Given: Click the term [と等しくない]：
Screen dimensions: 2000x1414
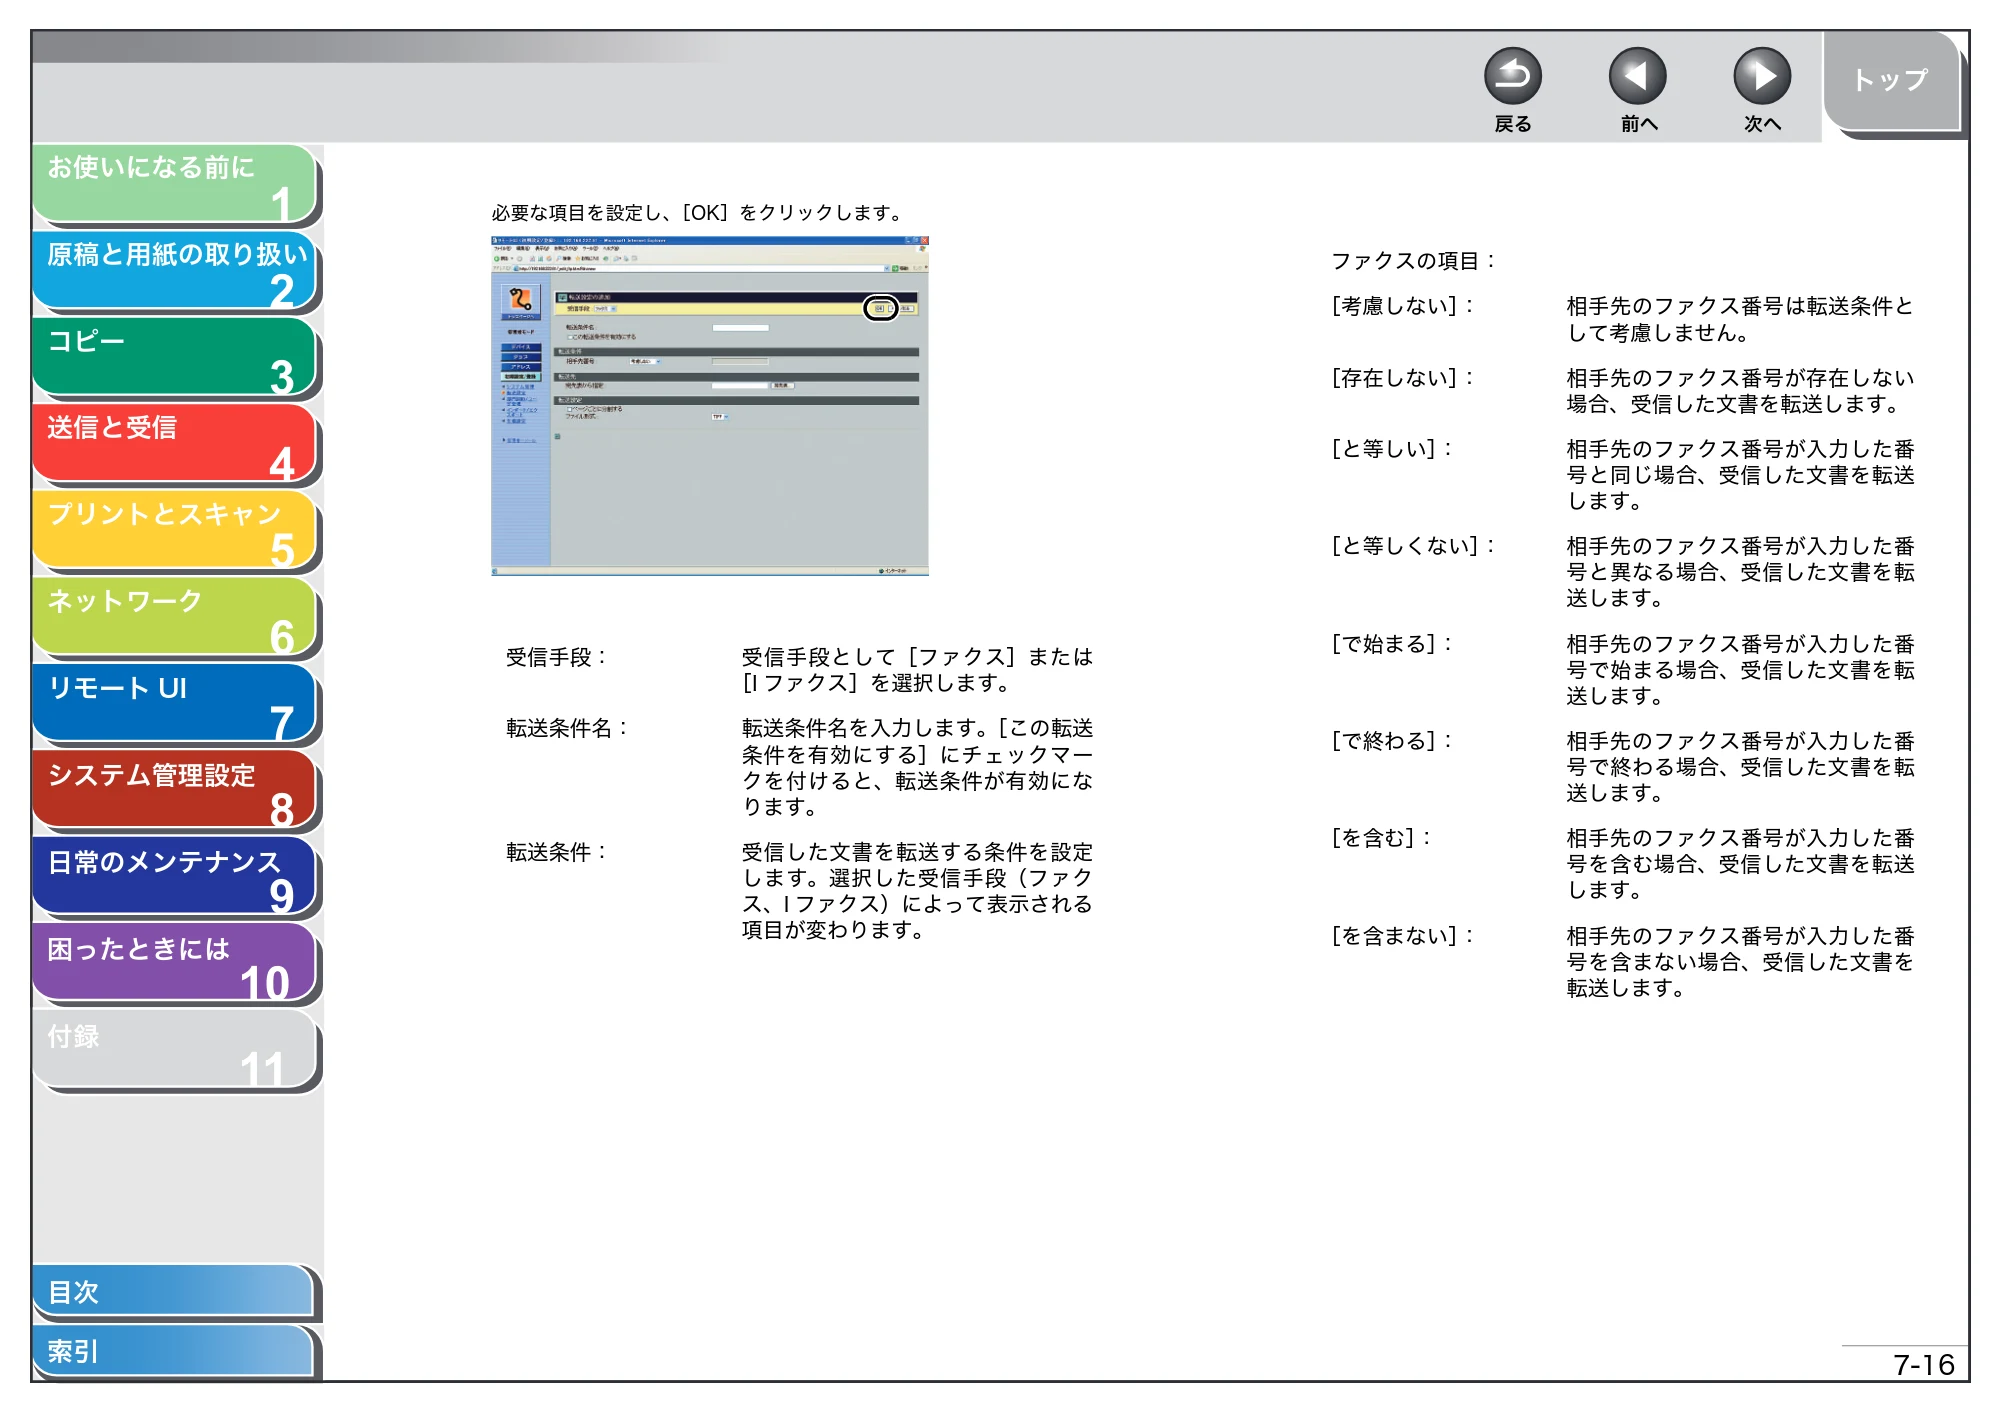Looking at the screenshot, I should [1414, 546].
